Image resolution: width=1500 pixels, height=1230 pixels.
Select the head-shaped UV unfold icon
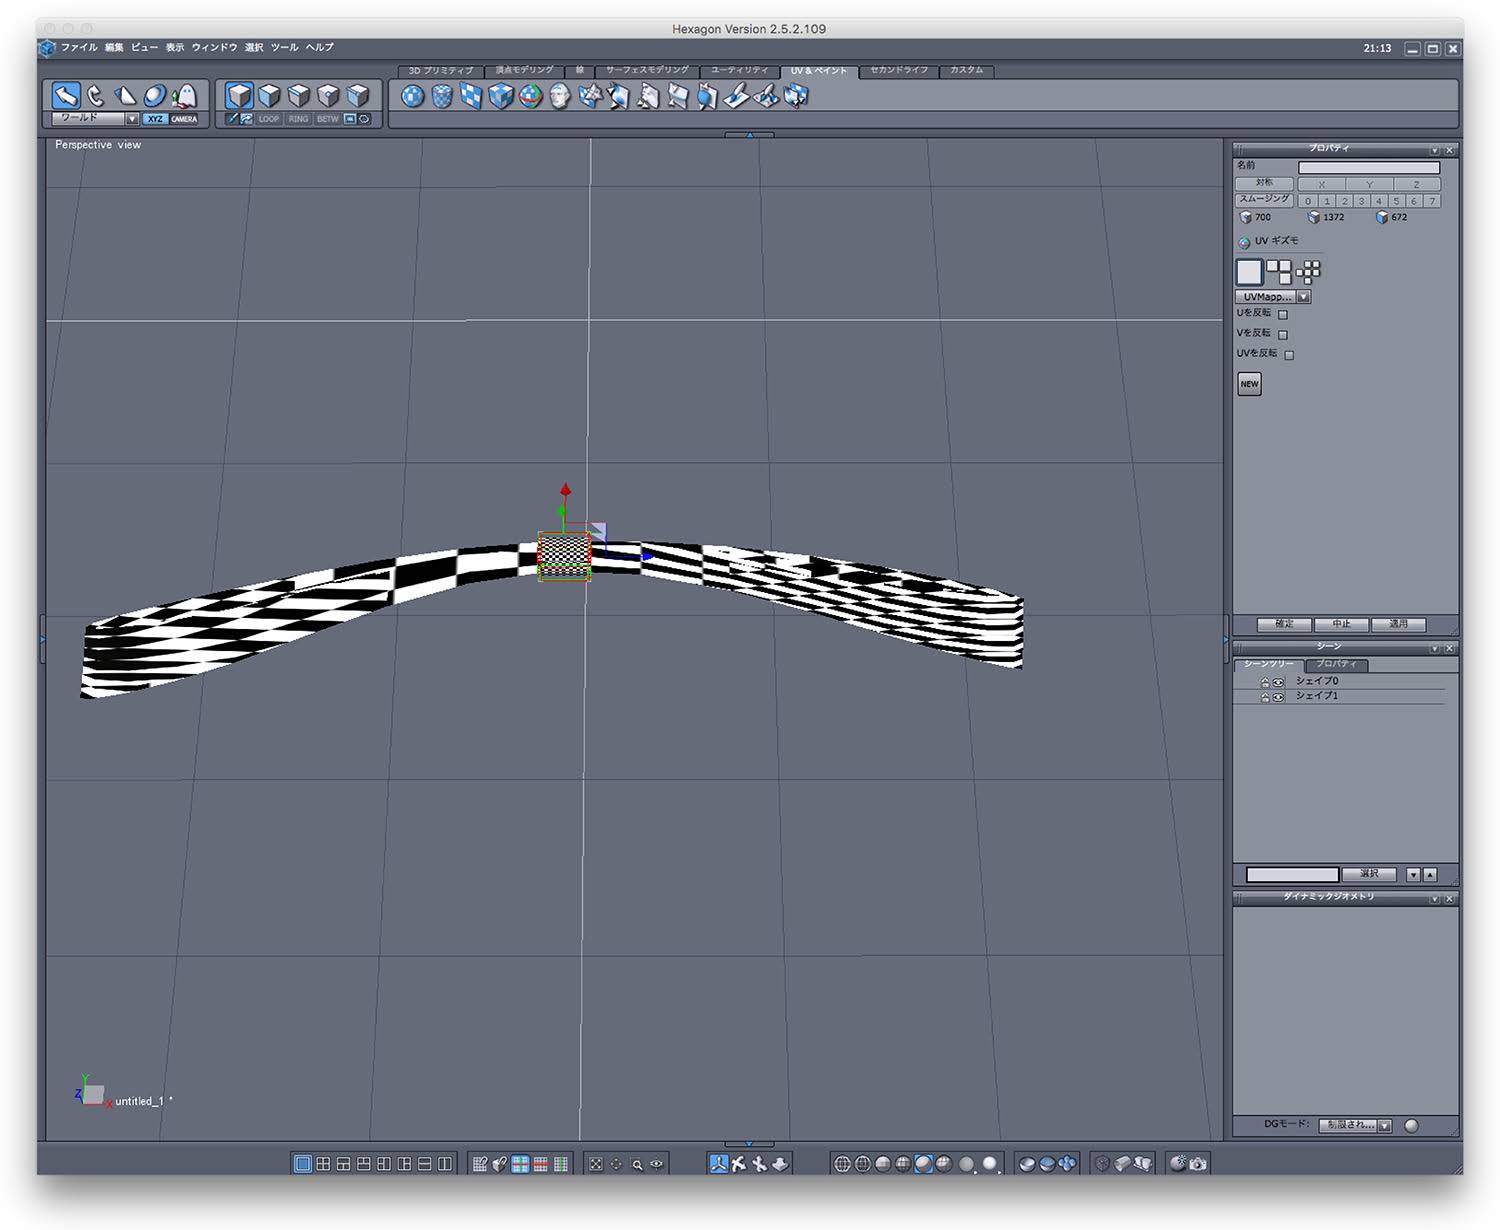pos(560,96)
